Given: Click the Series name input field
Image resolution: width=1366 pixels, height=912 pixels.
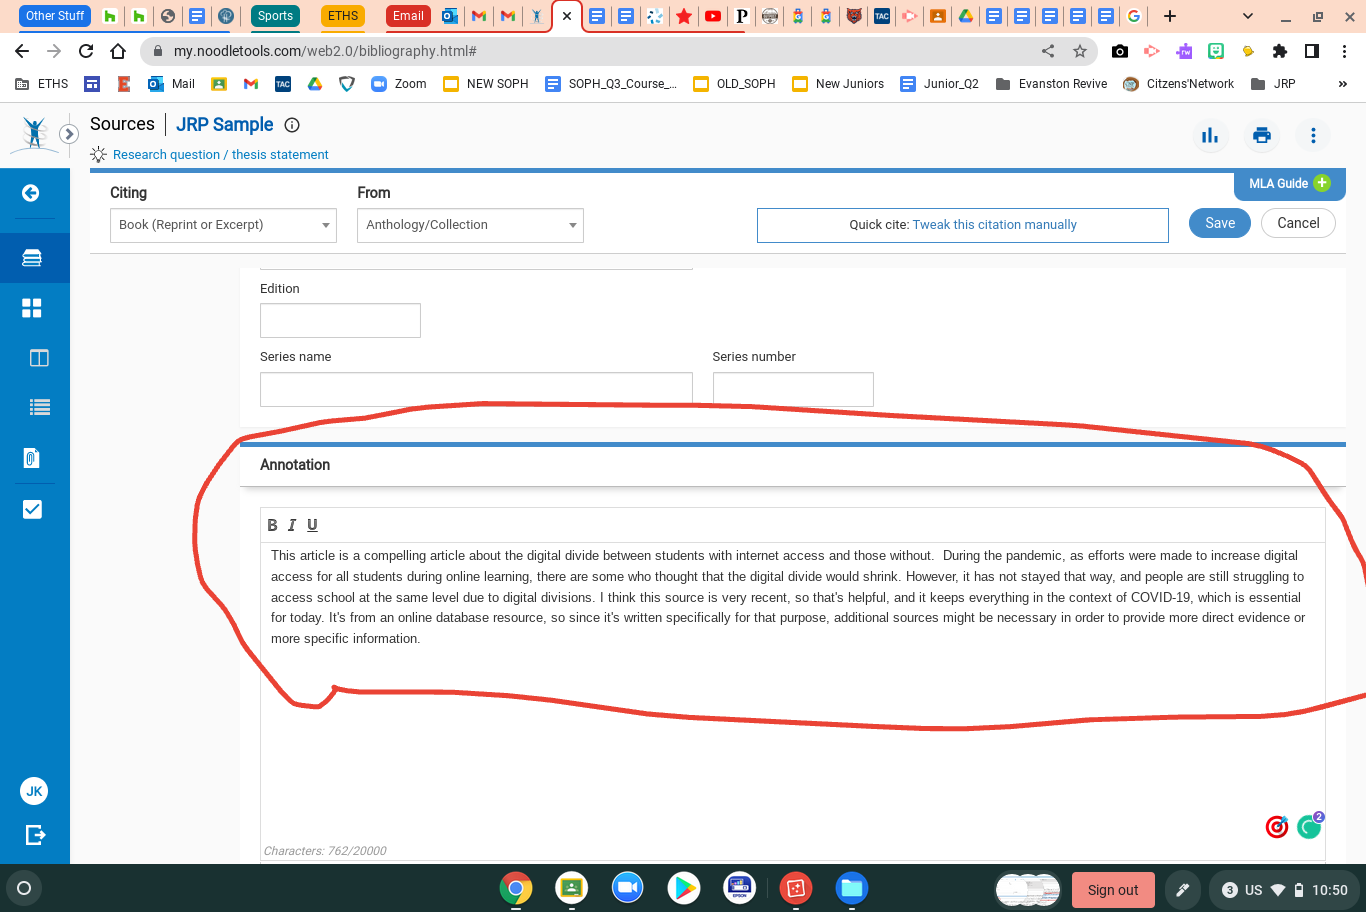Looking at the screenshot, I should pos(476,389).
